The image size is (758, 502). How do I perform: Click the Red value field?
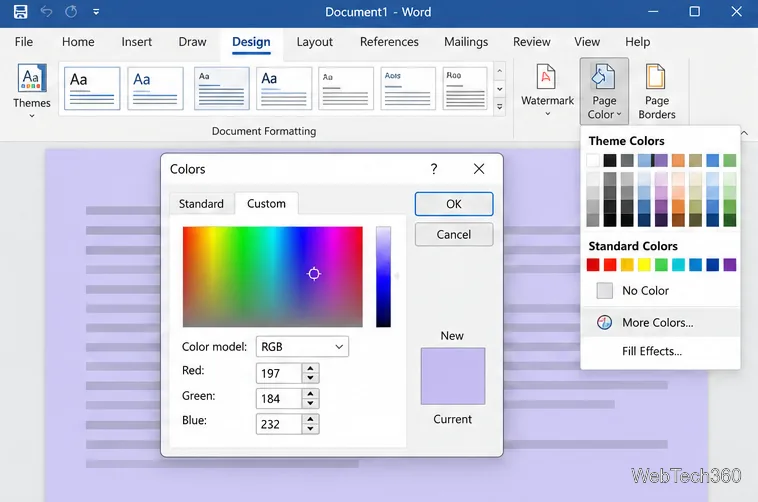[279, 373]
